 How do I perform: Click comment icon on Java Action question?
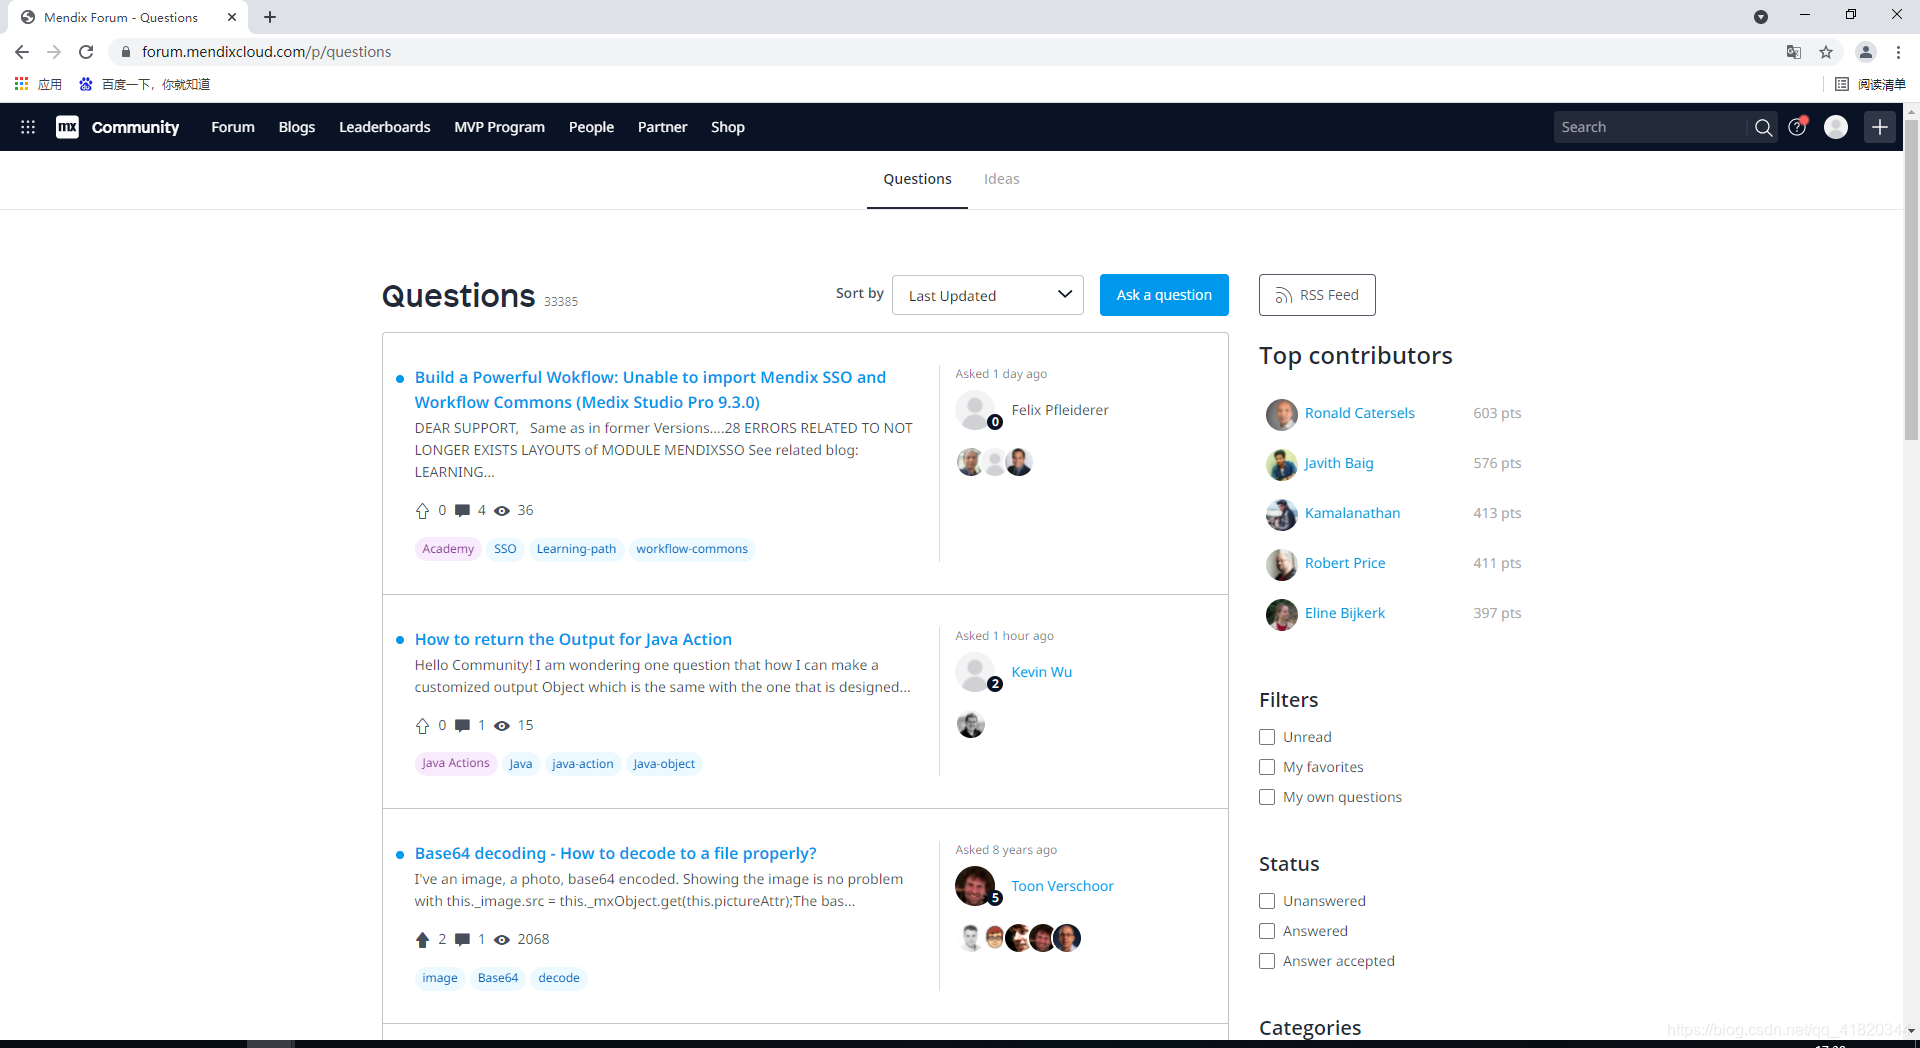coord(462,726)
